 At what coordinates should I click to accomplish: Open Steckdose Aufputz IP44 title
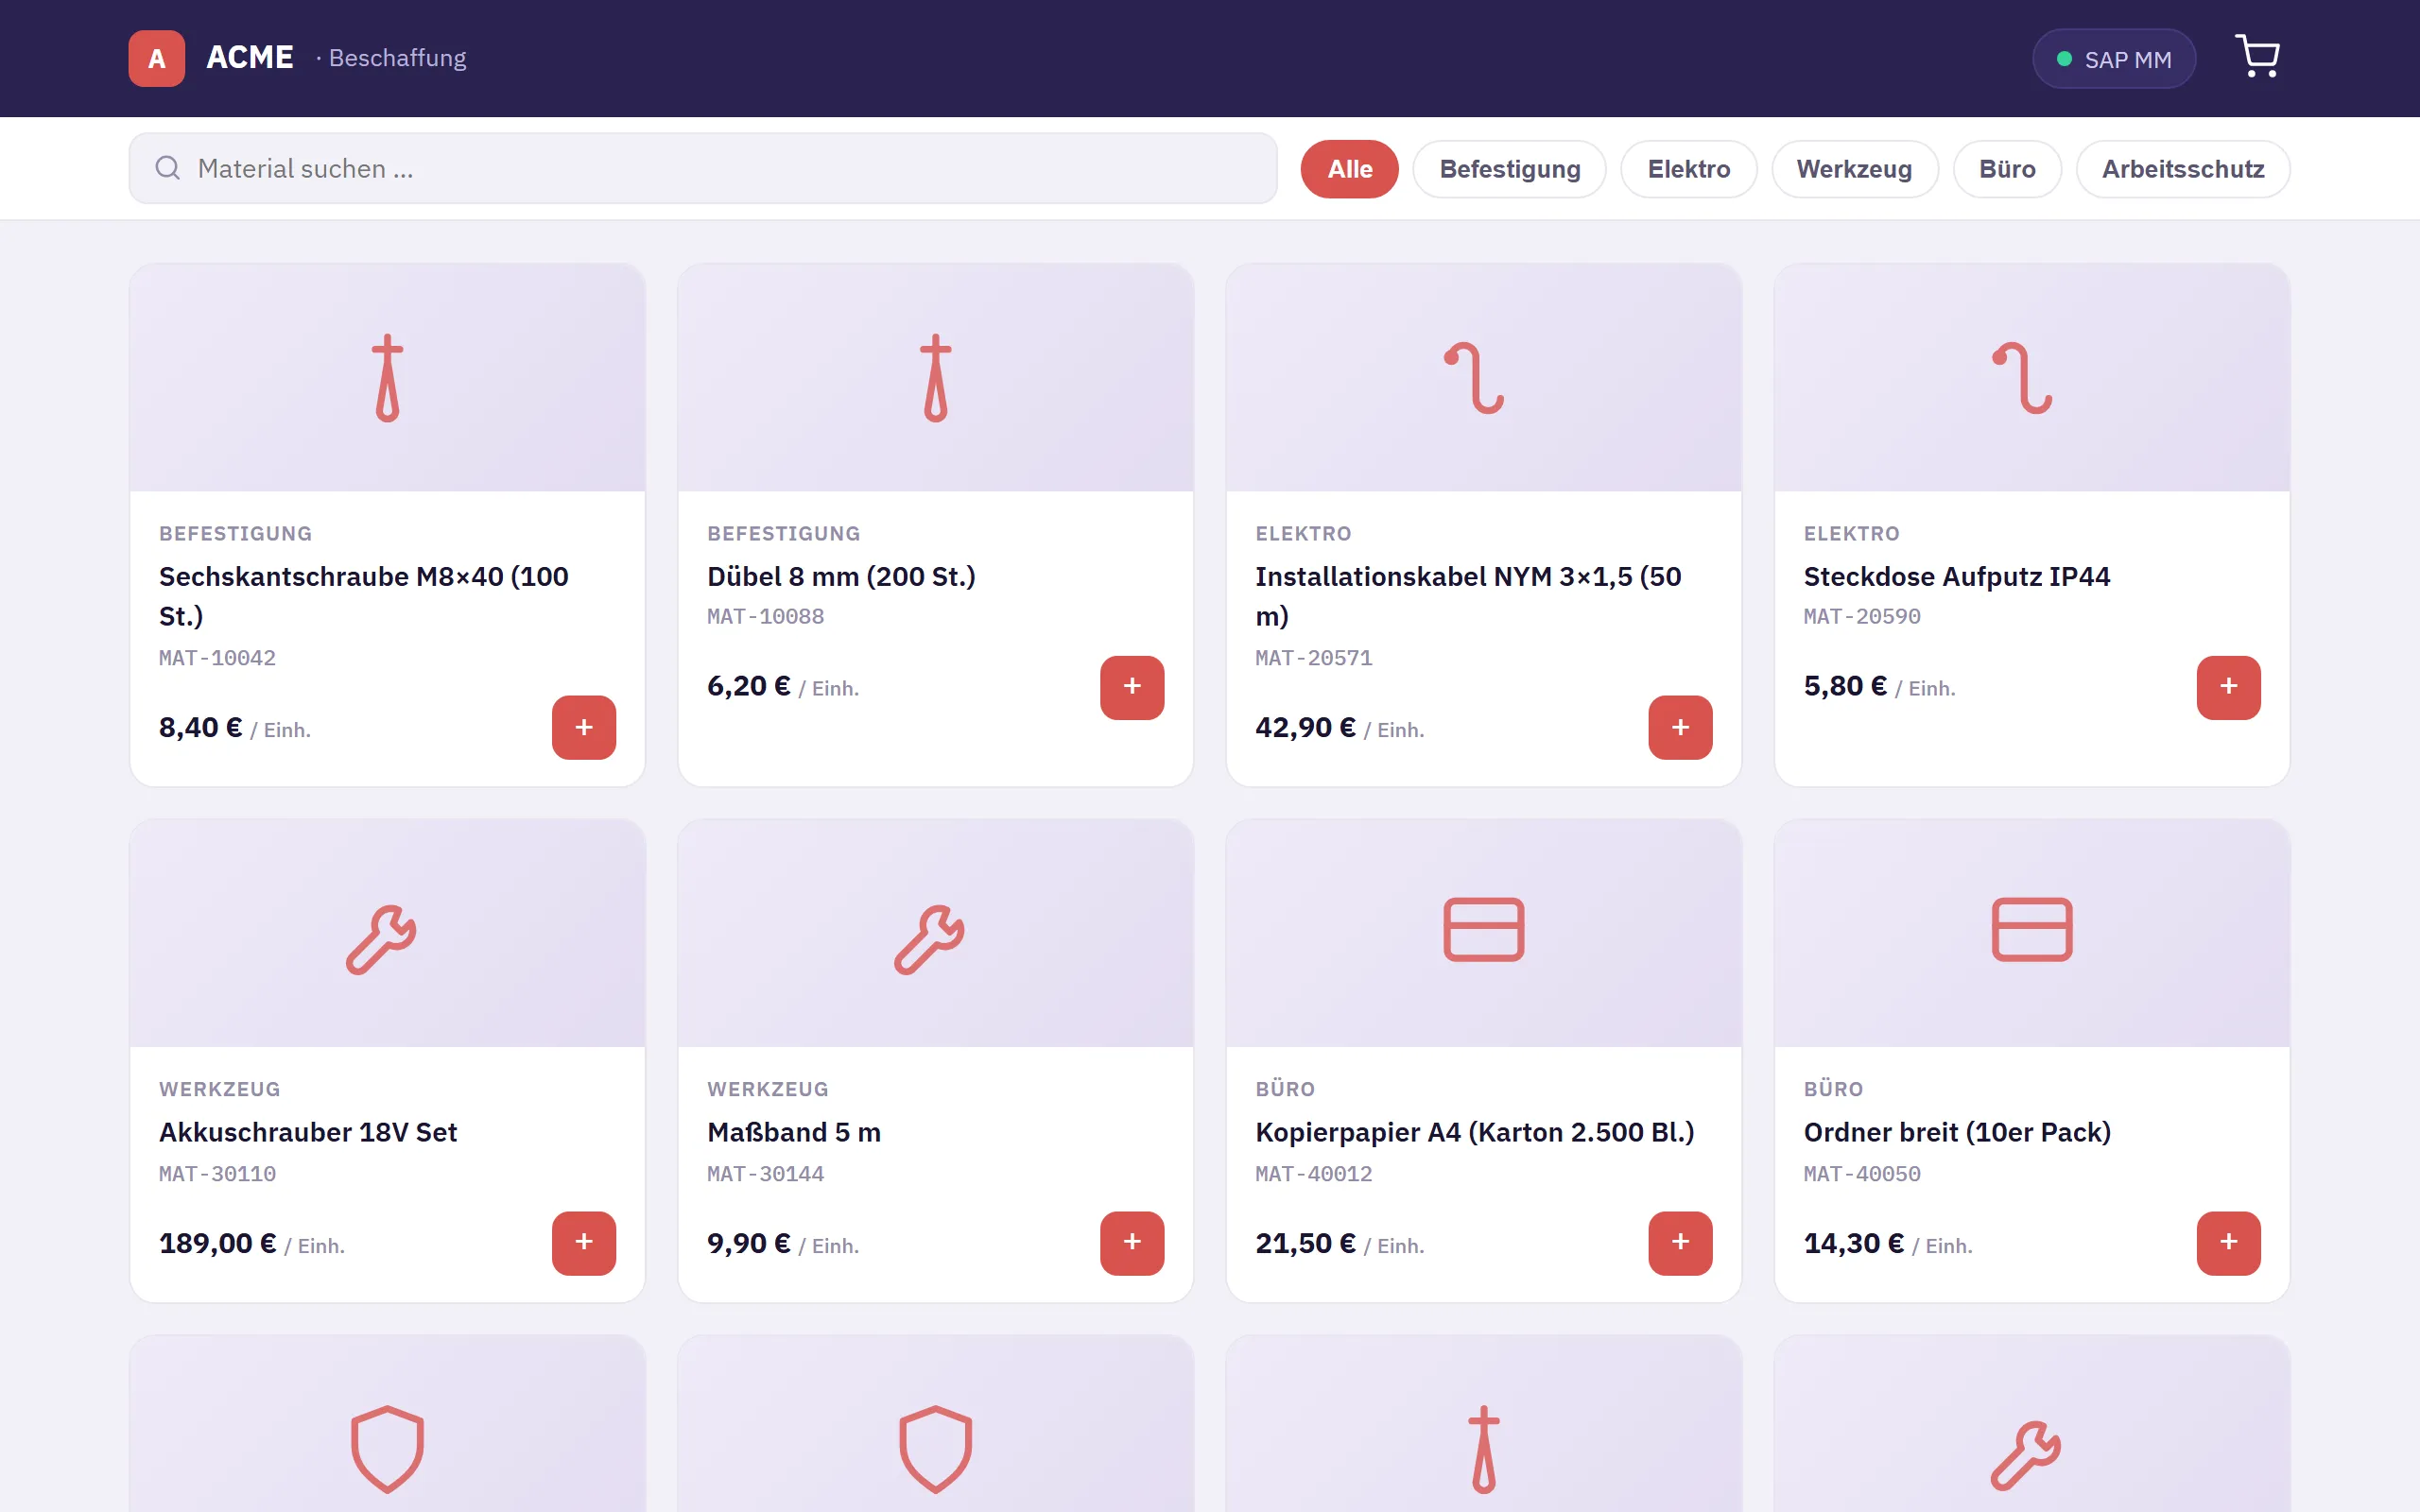click(1956, 577)
